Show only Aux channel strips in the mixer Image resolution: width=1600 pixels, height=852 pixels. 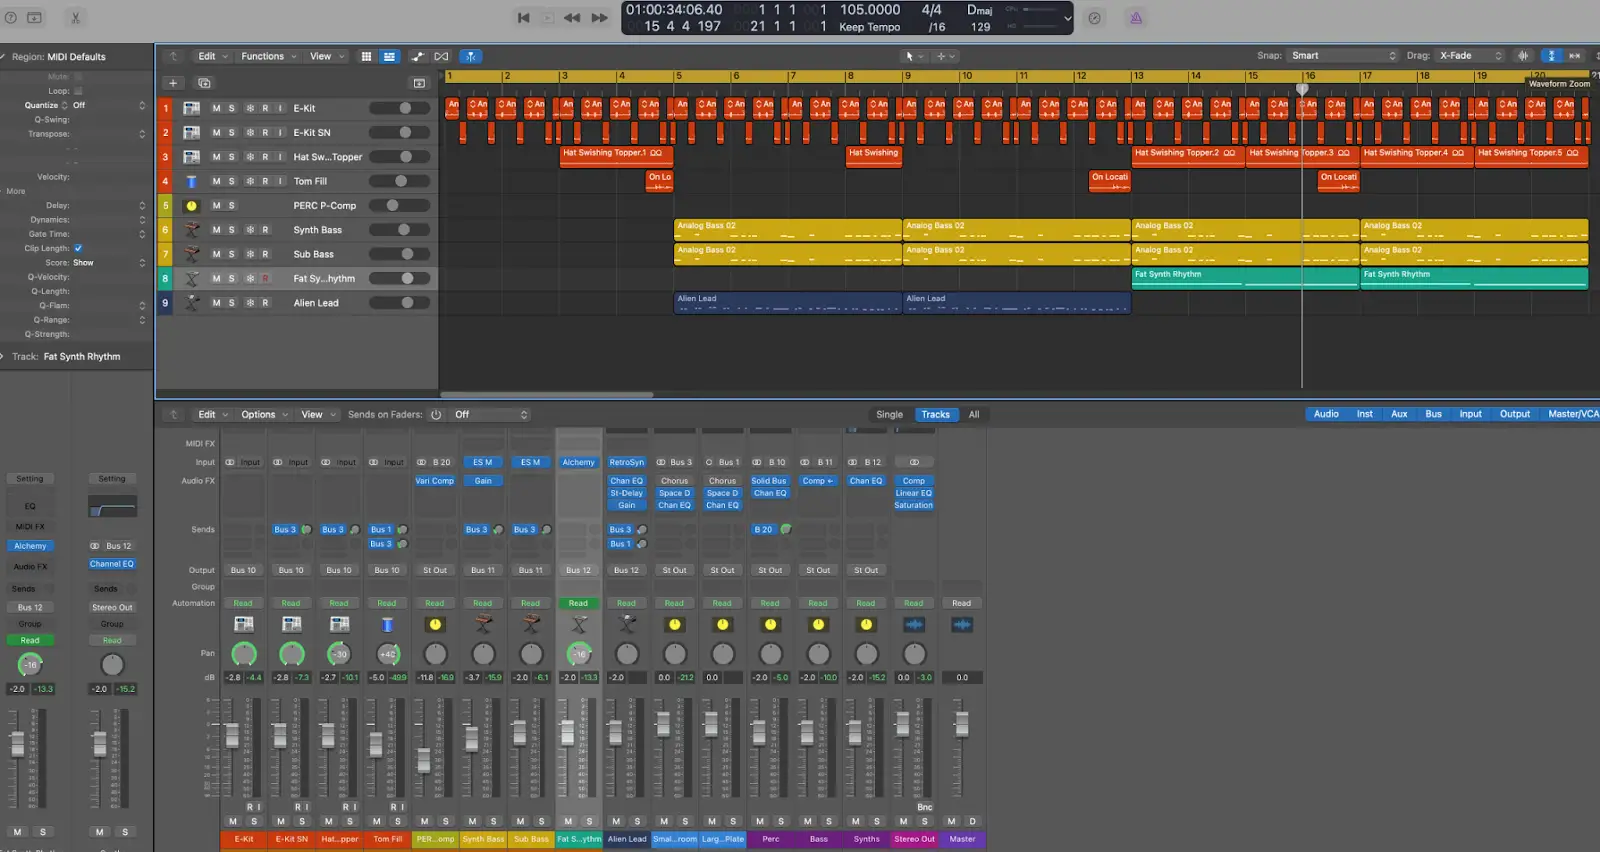tap(1399, 414)
